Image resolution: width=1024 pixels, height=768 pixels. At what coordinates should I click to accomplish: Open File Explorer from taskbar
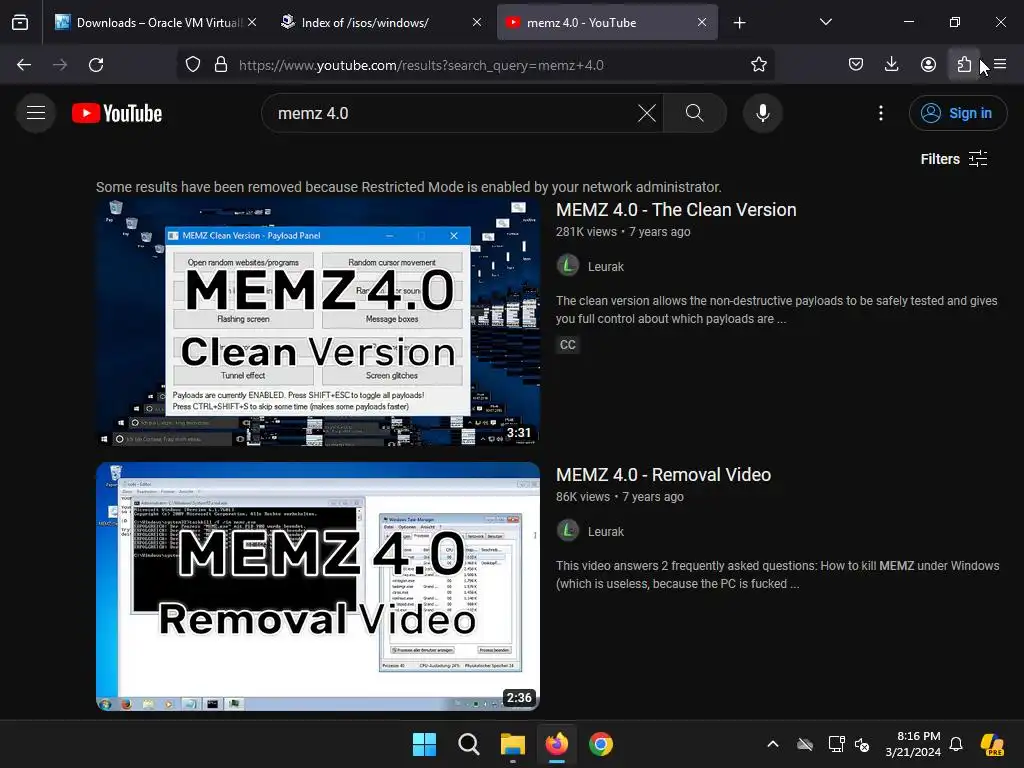(513, 744)
